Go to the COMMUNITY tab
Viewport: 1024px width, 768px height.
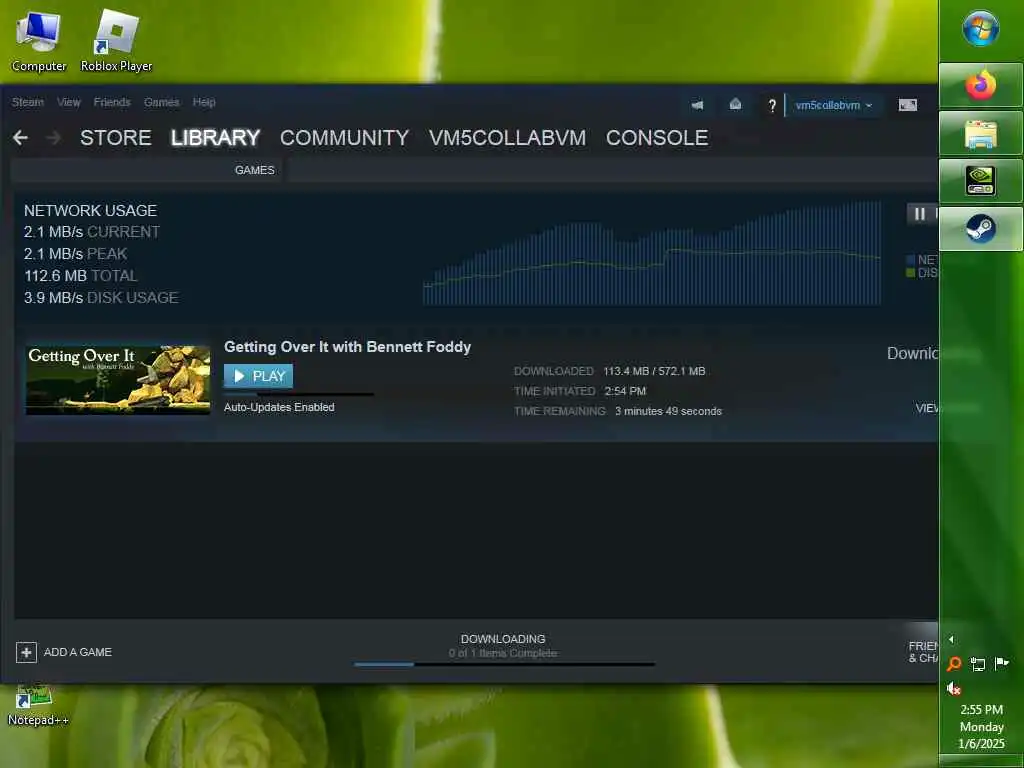(344, 138)
